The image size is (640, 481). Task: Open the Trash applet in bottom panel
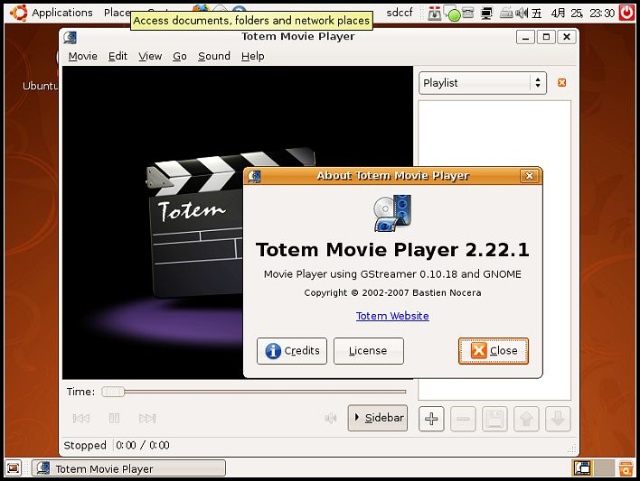[x=625, y=468]
